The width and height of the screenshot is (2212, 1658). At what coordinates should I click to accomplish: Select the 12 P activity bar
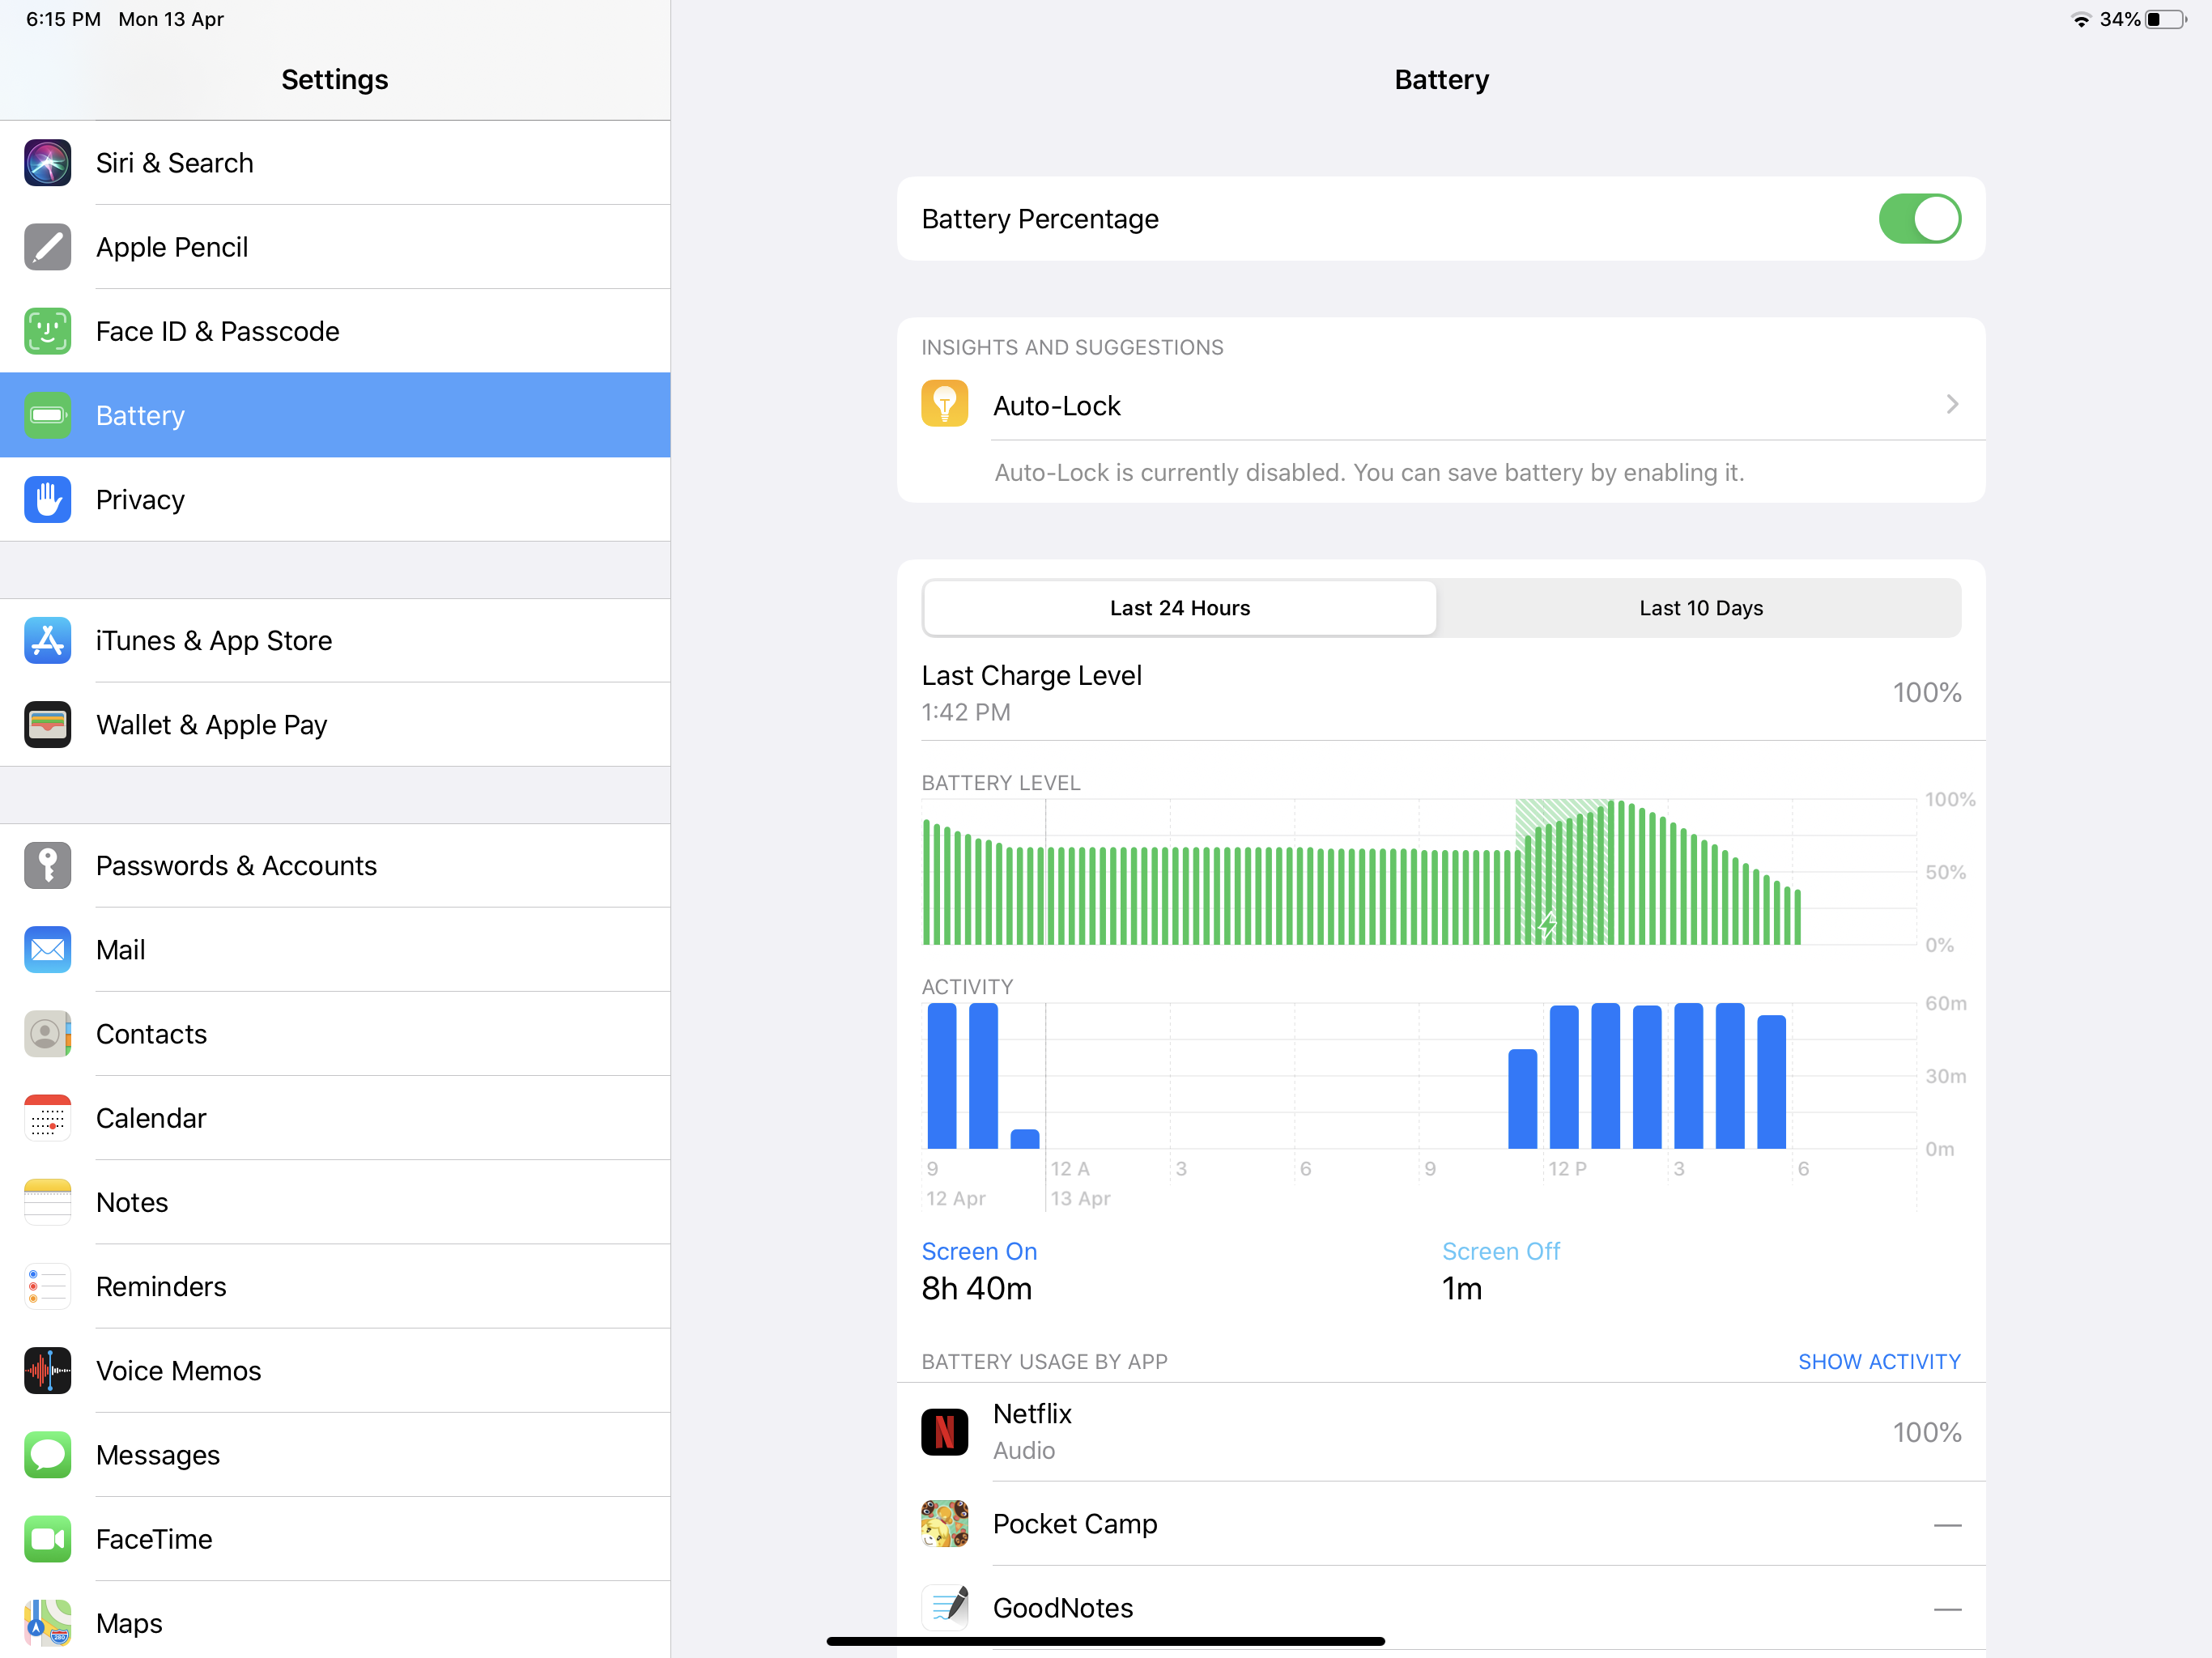[1563, 1077]
